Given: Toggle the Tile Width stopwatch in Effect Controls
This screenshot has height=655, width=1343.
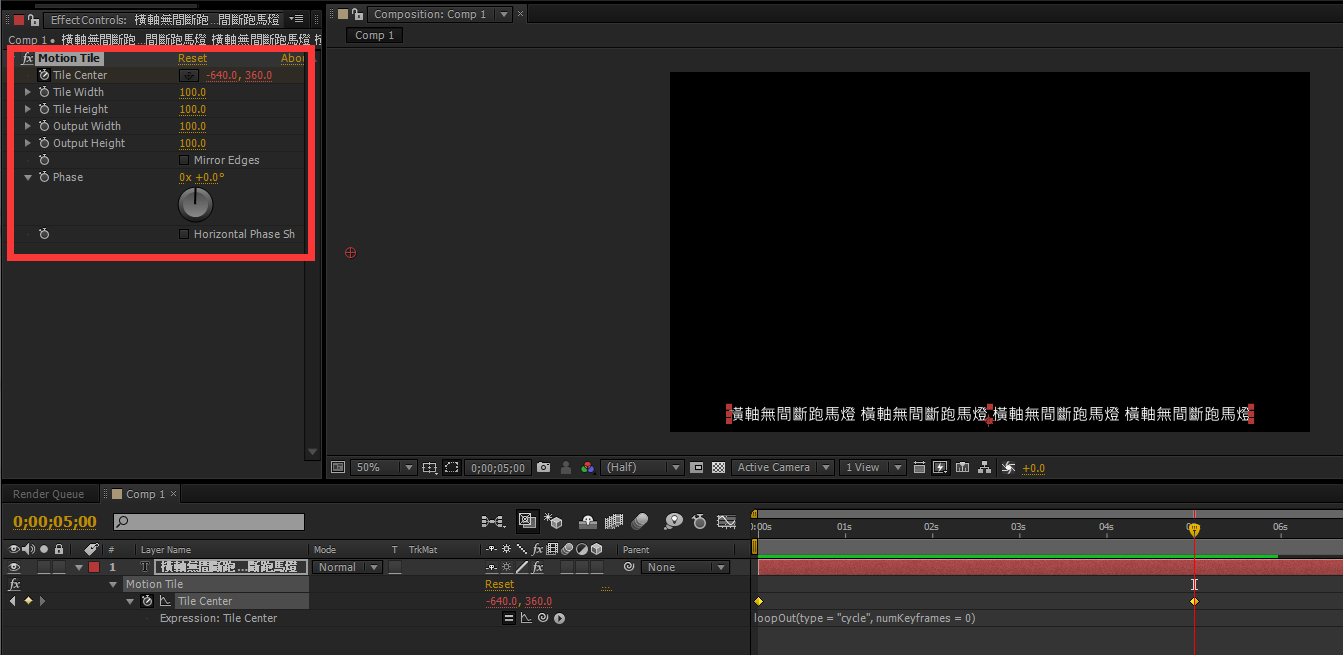Looking at the screenshot, I should coord(44,92).
